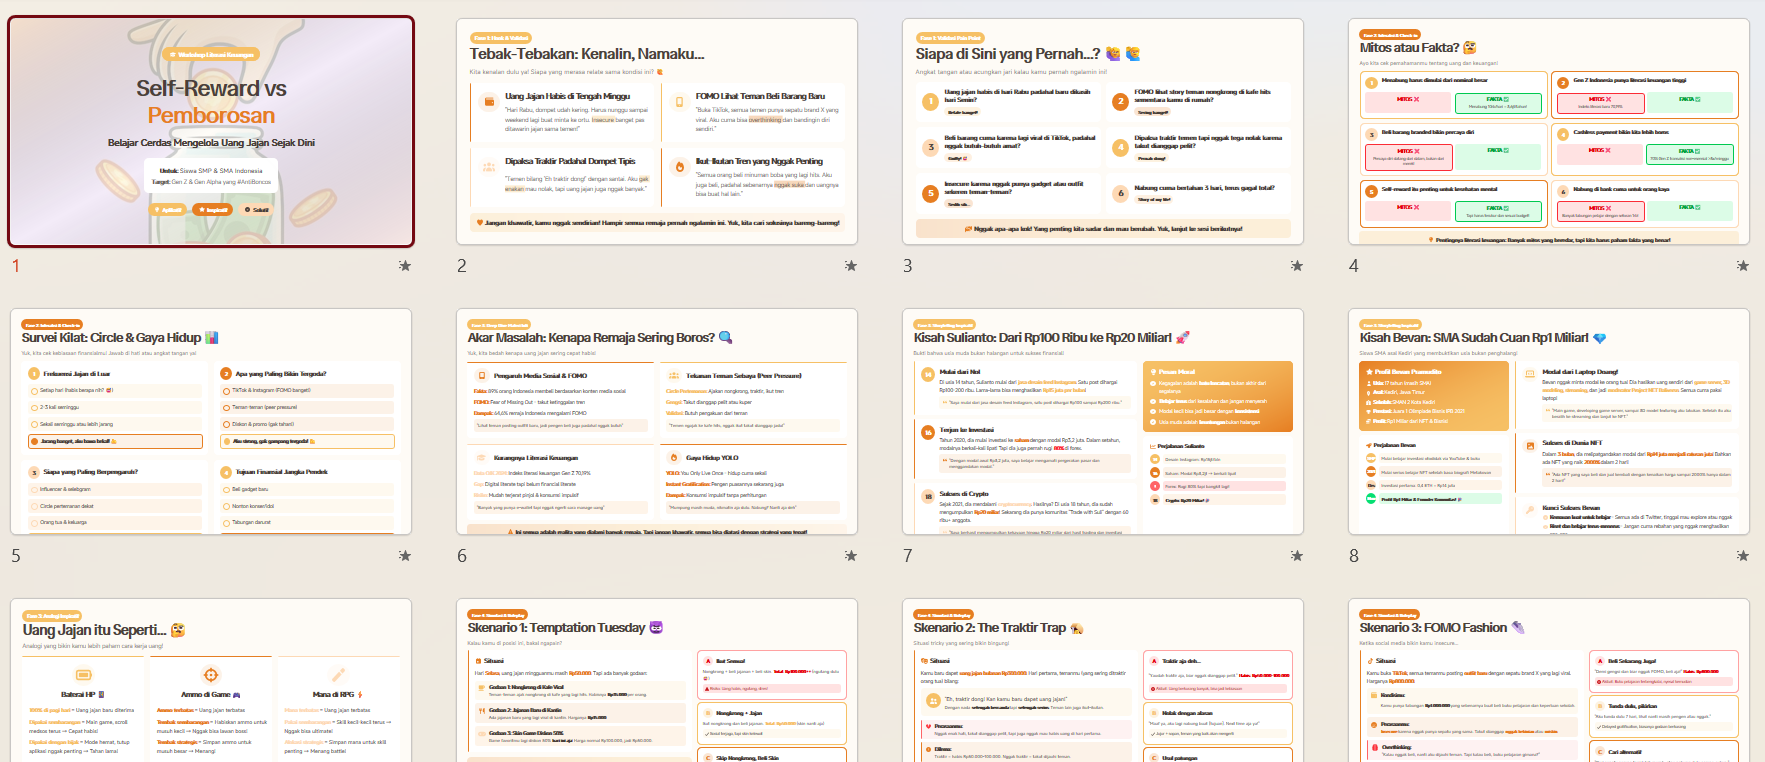Click the transition star icon under slide 2
Image resolution: width=1765 pixels, height=762 pixels.
850,266
